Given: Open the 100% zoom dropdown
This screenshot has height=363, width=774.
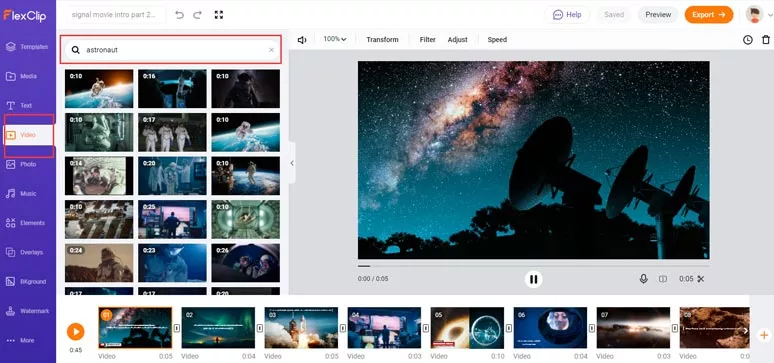Looking at the screenshot, I should click(x=335, y=40).
